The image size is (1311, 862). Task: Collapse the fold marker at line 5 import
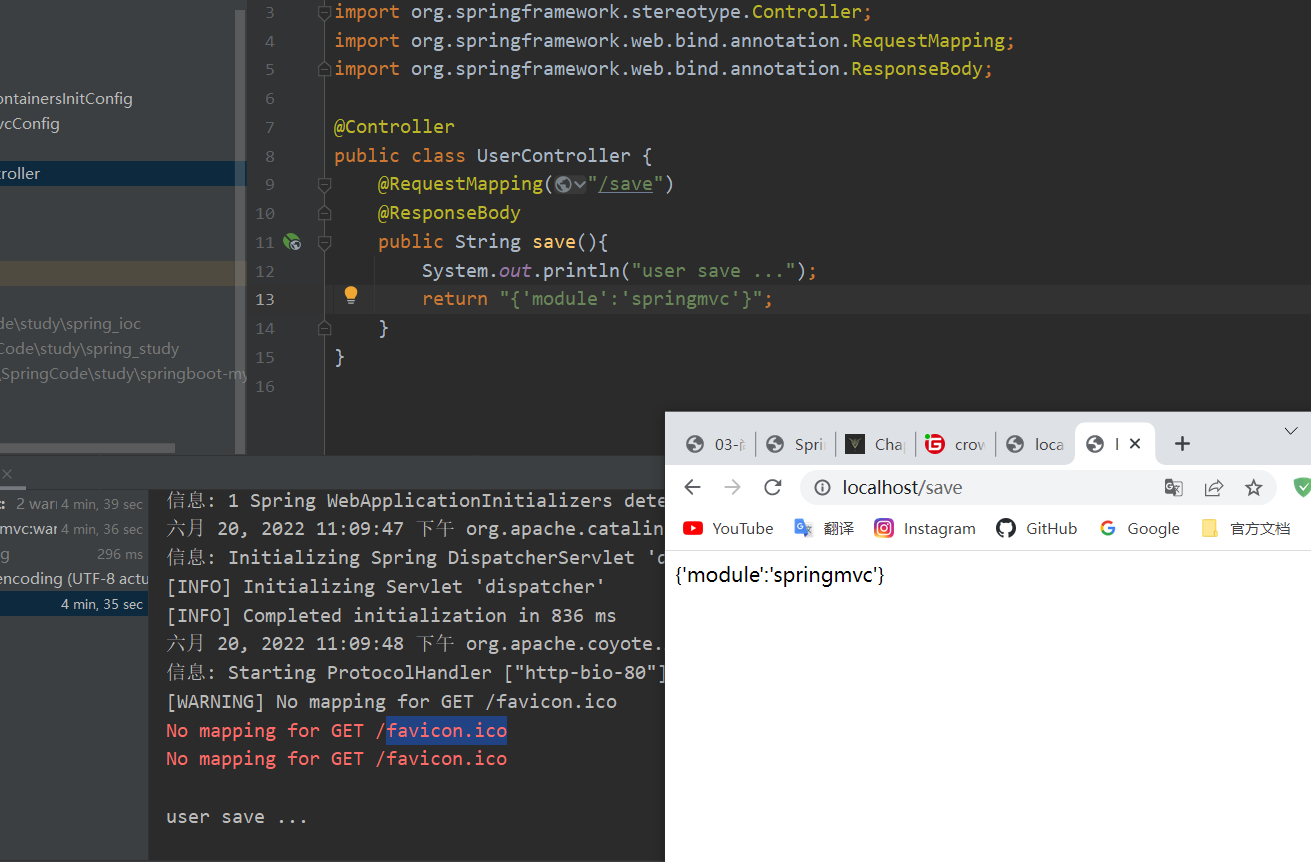[x=324, y=69]
